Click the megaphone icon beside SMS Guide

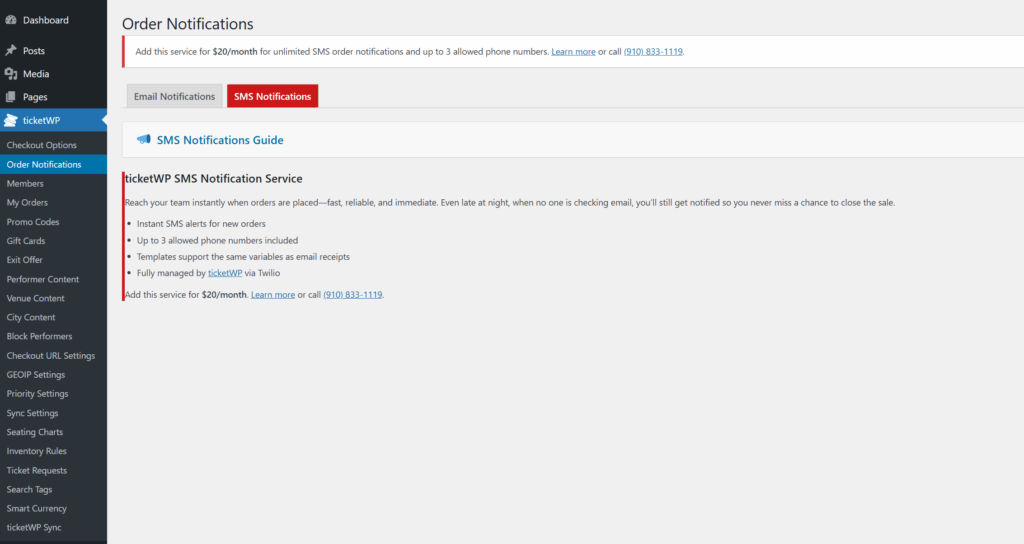coord(144,139)
